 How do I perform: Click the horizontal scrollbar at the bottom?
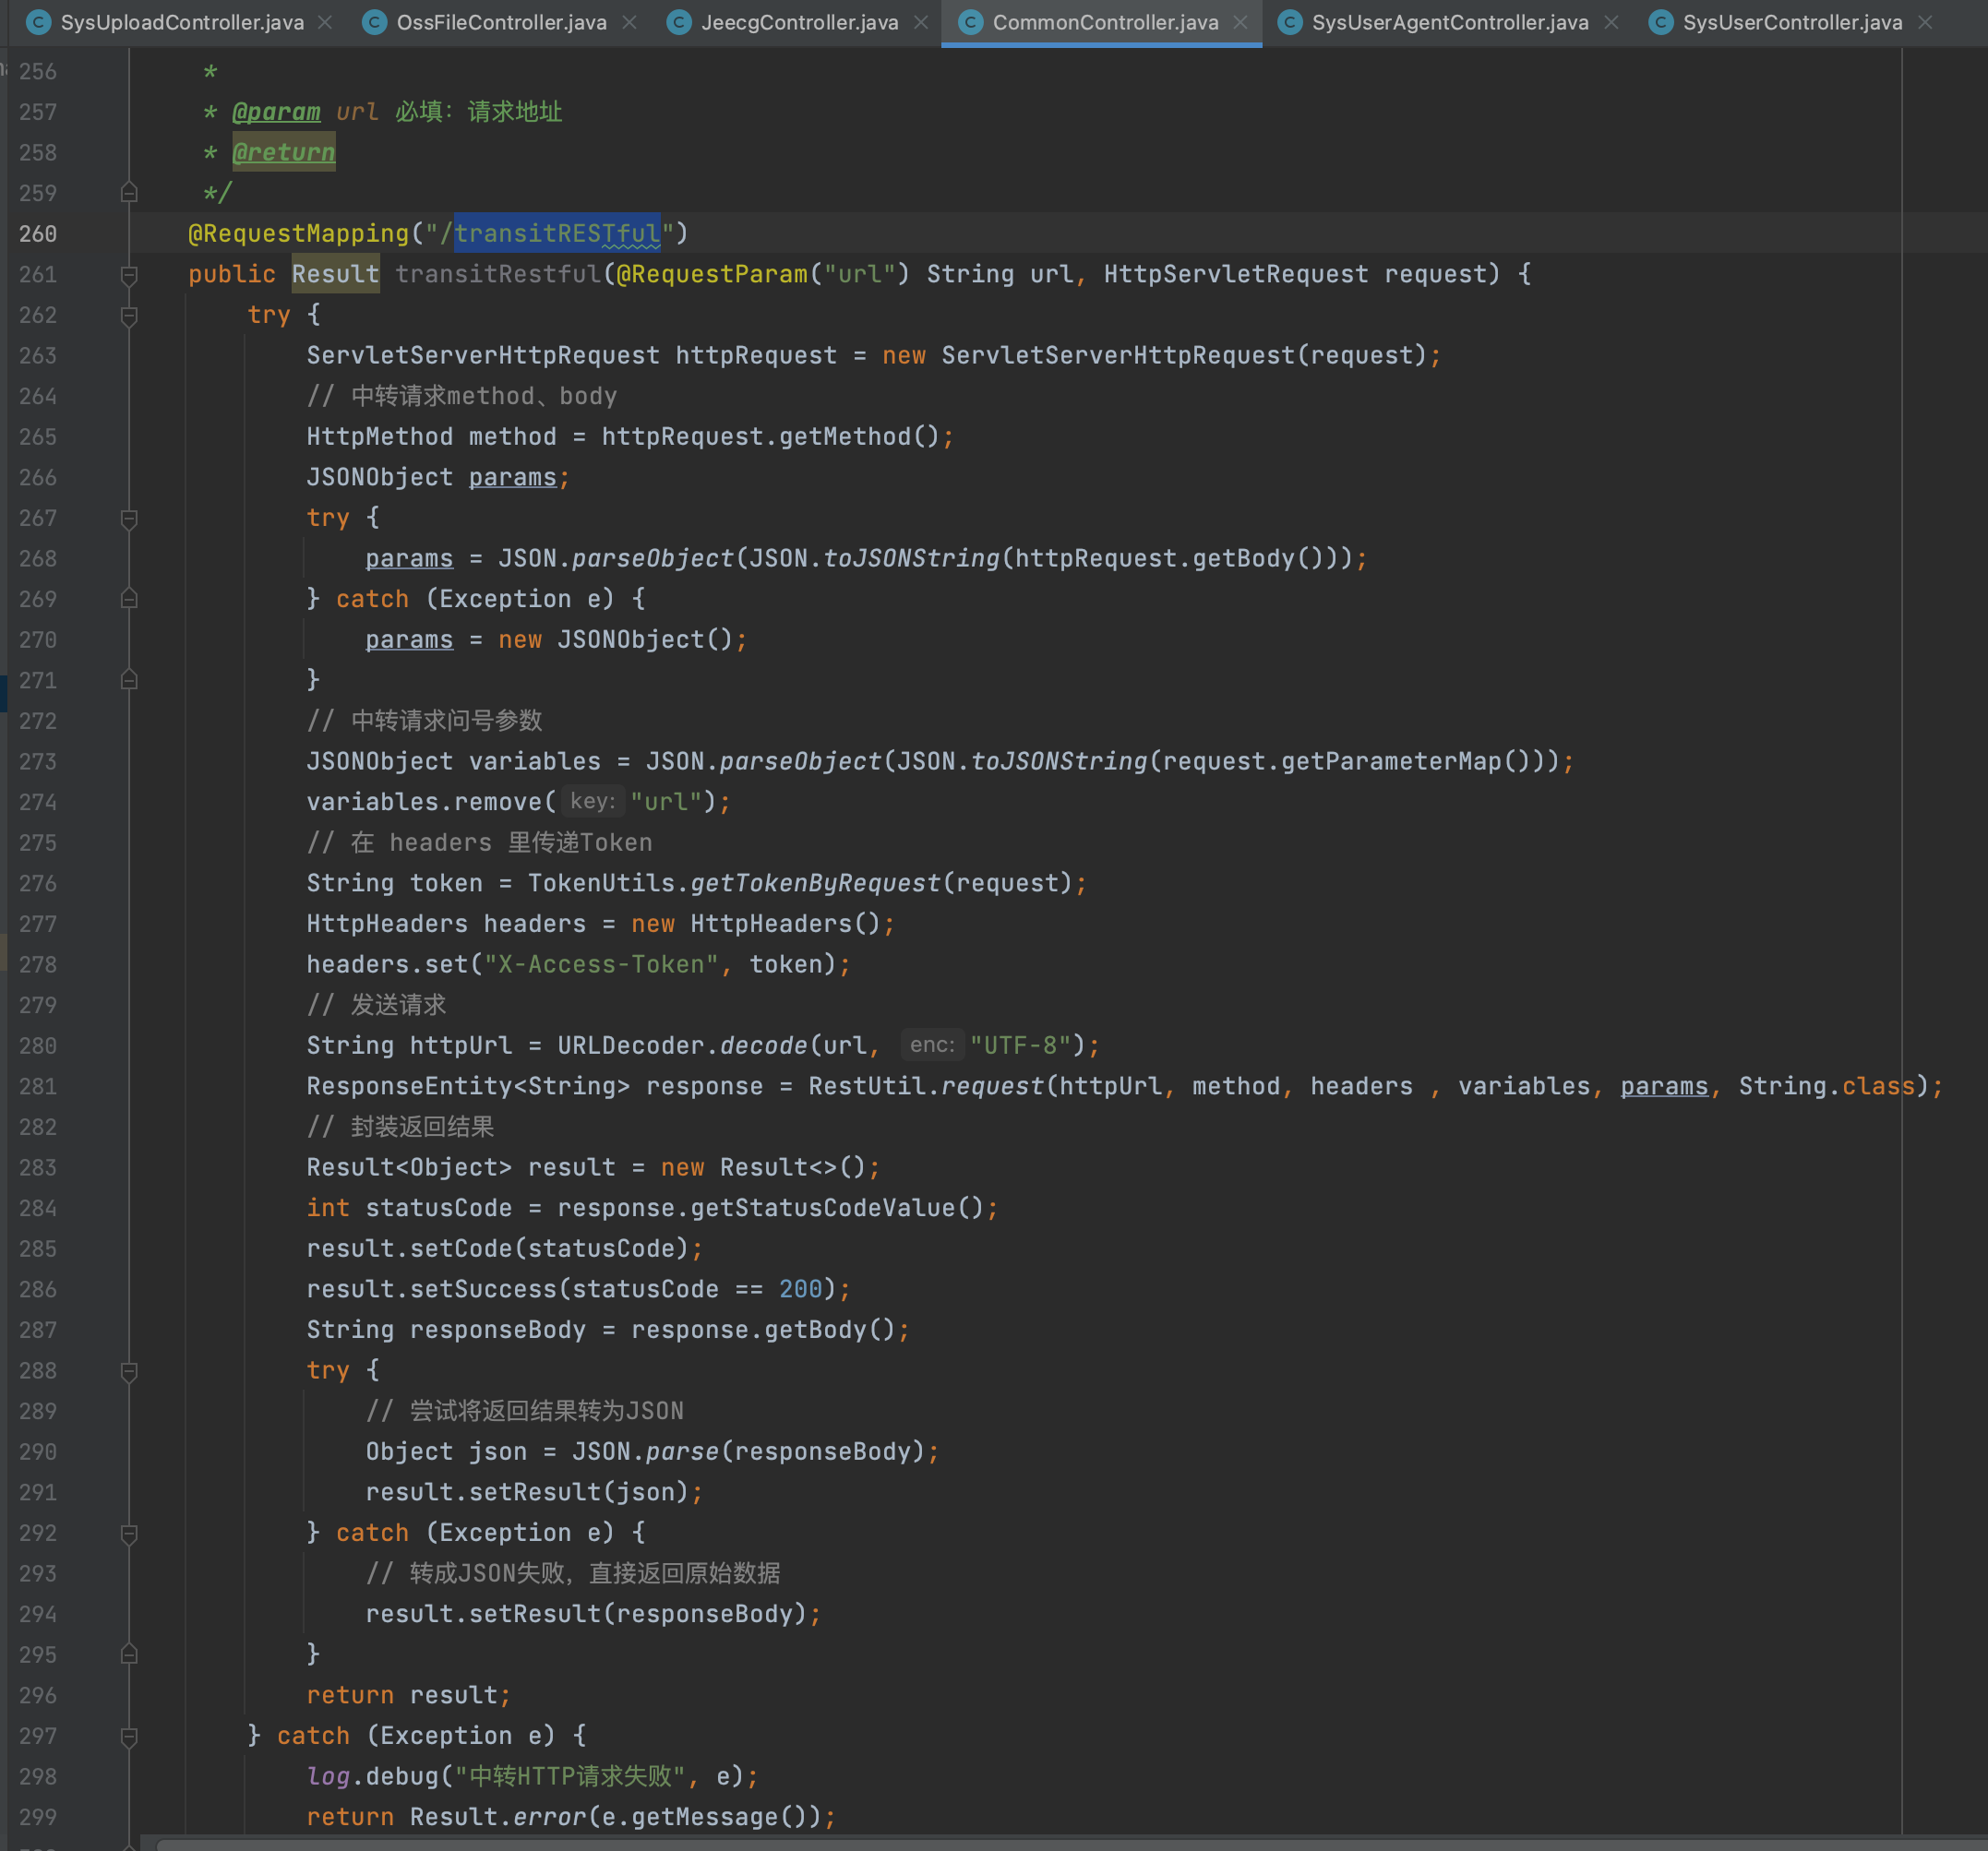click(x=1000, y=1843)
